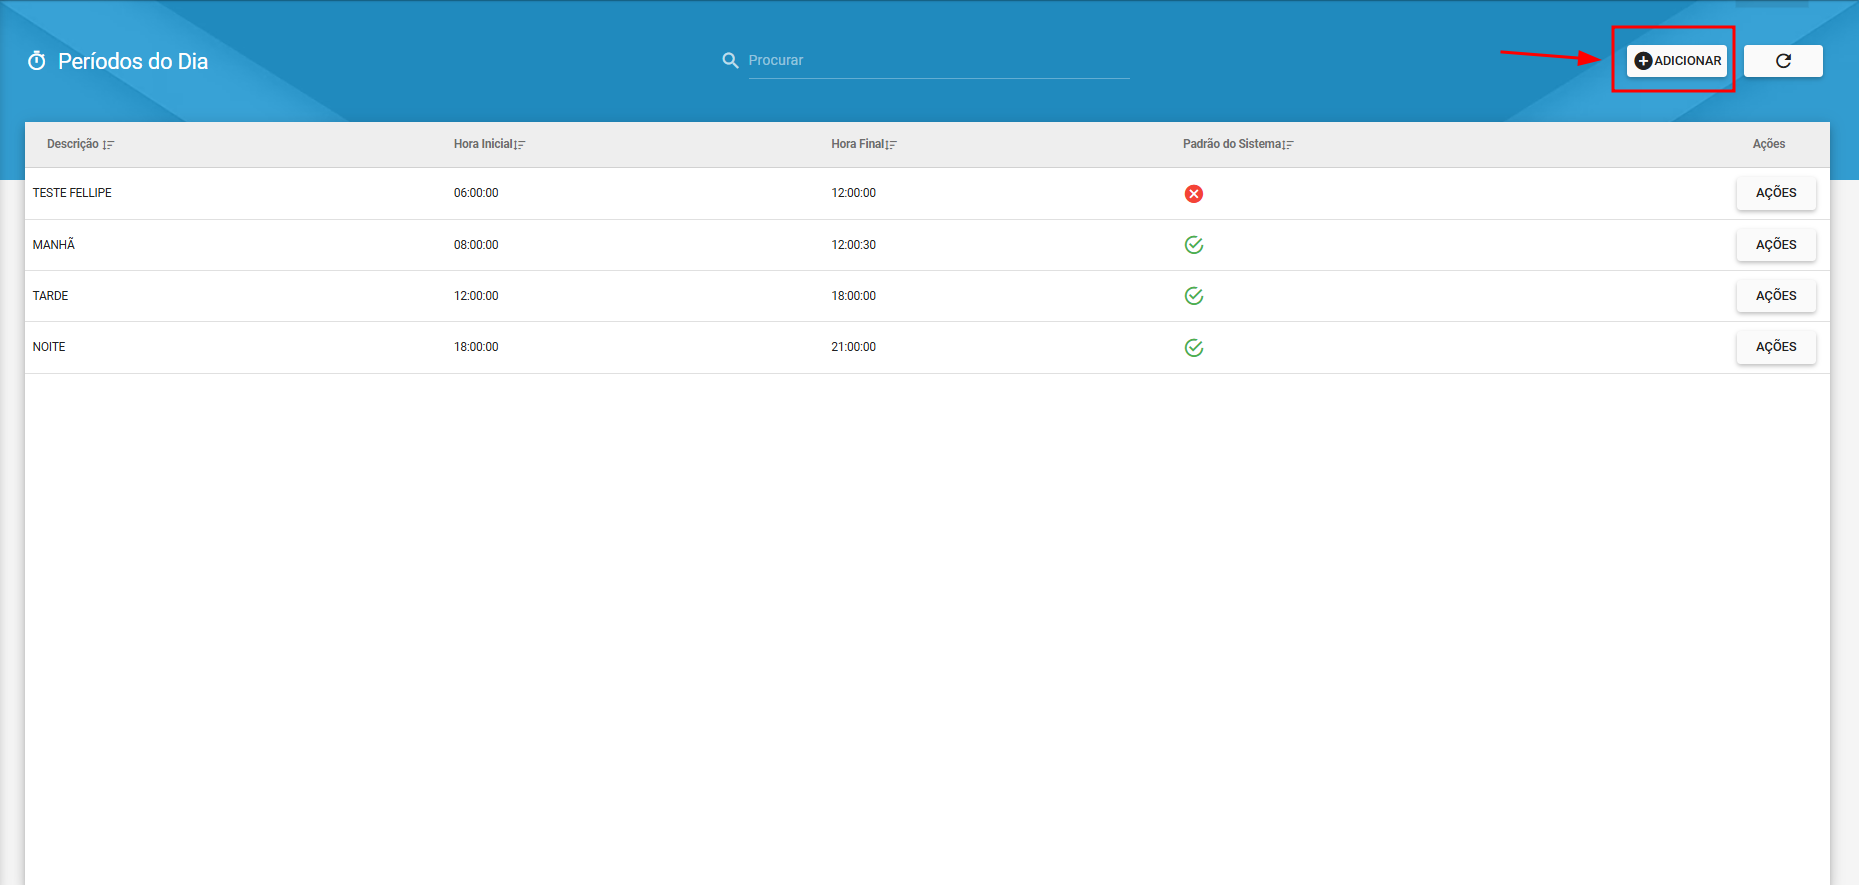This screenshot has height=885, width=1859.
Task: Sort by Hora Final column icon
Action: [891, 145]
